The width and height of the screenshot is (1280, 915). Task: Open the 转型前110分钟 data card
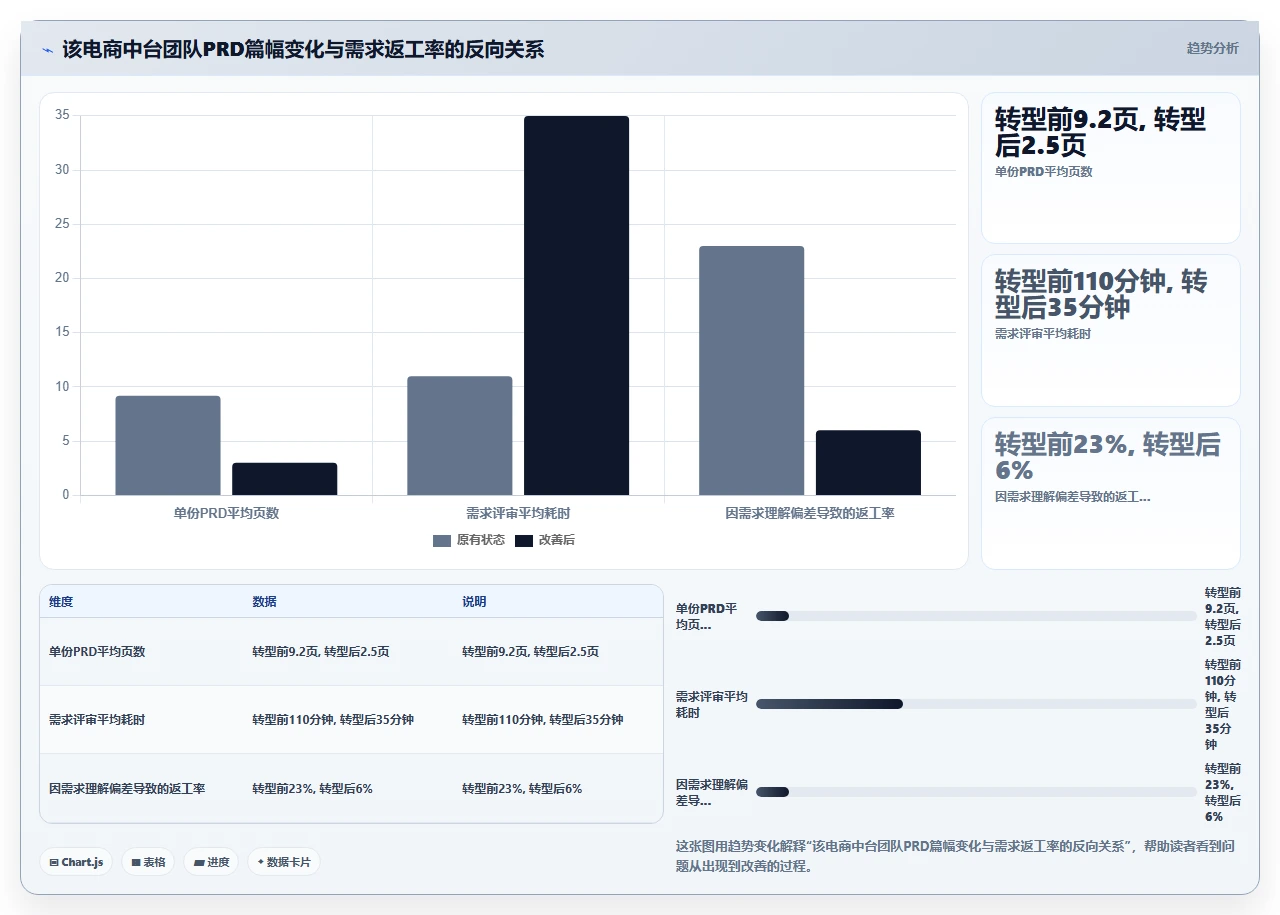click(1110, 330)
